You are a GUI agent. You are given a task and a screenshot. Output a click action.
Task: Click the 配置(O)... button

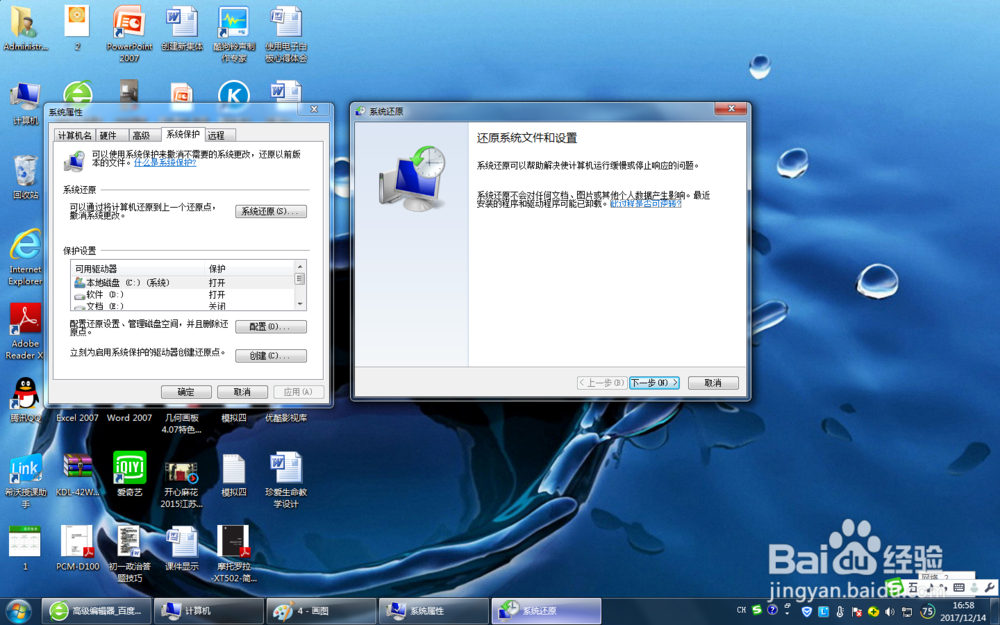pyautogui.click(x=270, y=327)
